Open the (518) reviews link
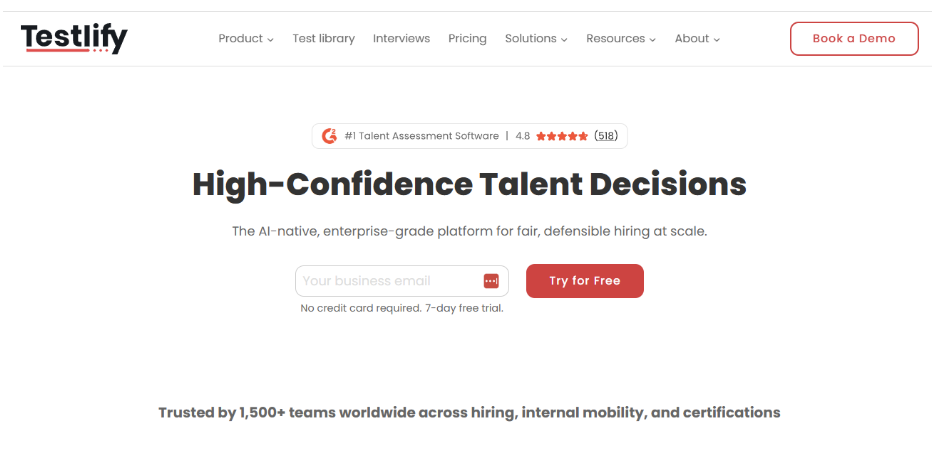This screenshot has width=932, height=450. click(605, 136)
